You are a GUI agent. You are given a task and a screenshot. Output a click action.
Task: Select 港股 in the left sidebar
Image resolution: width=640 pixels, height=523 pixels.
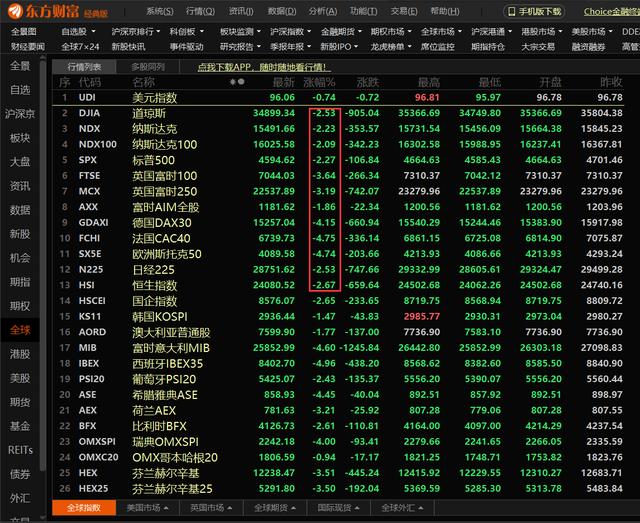pos(20,354)
